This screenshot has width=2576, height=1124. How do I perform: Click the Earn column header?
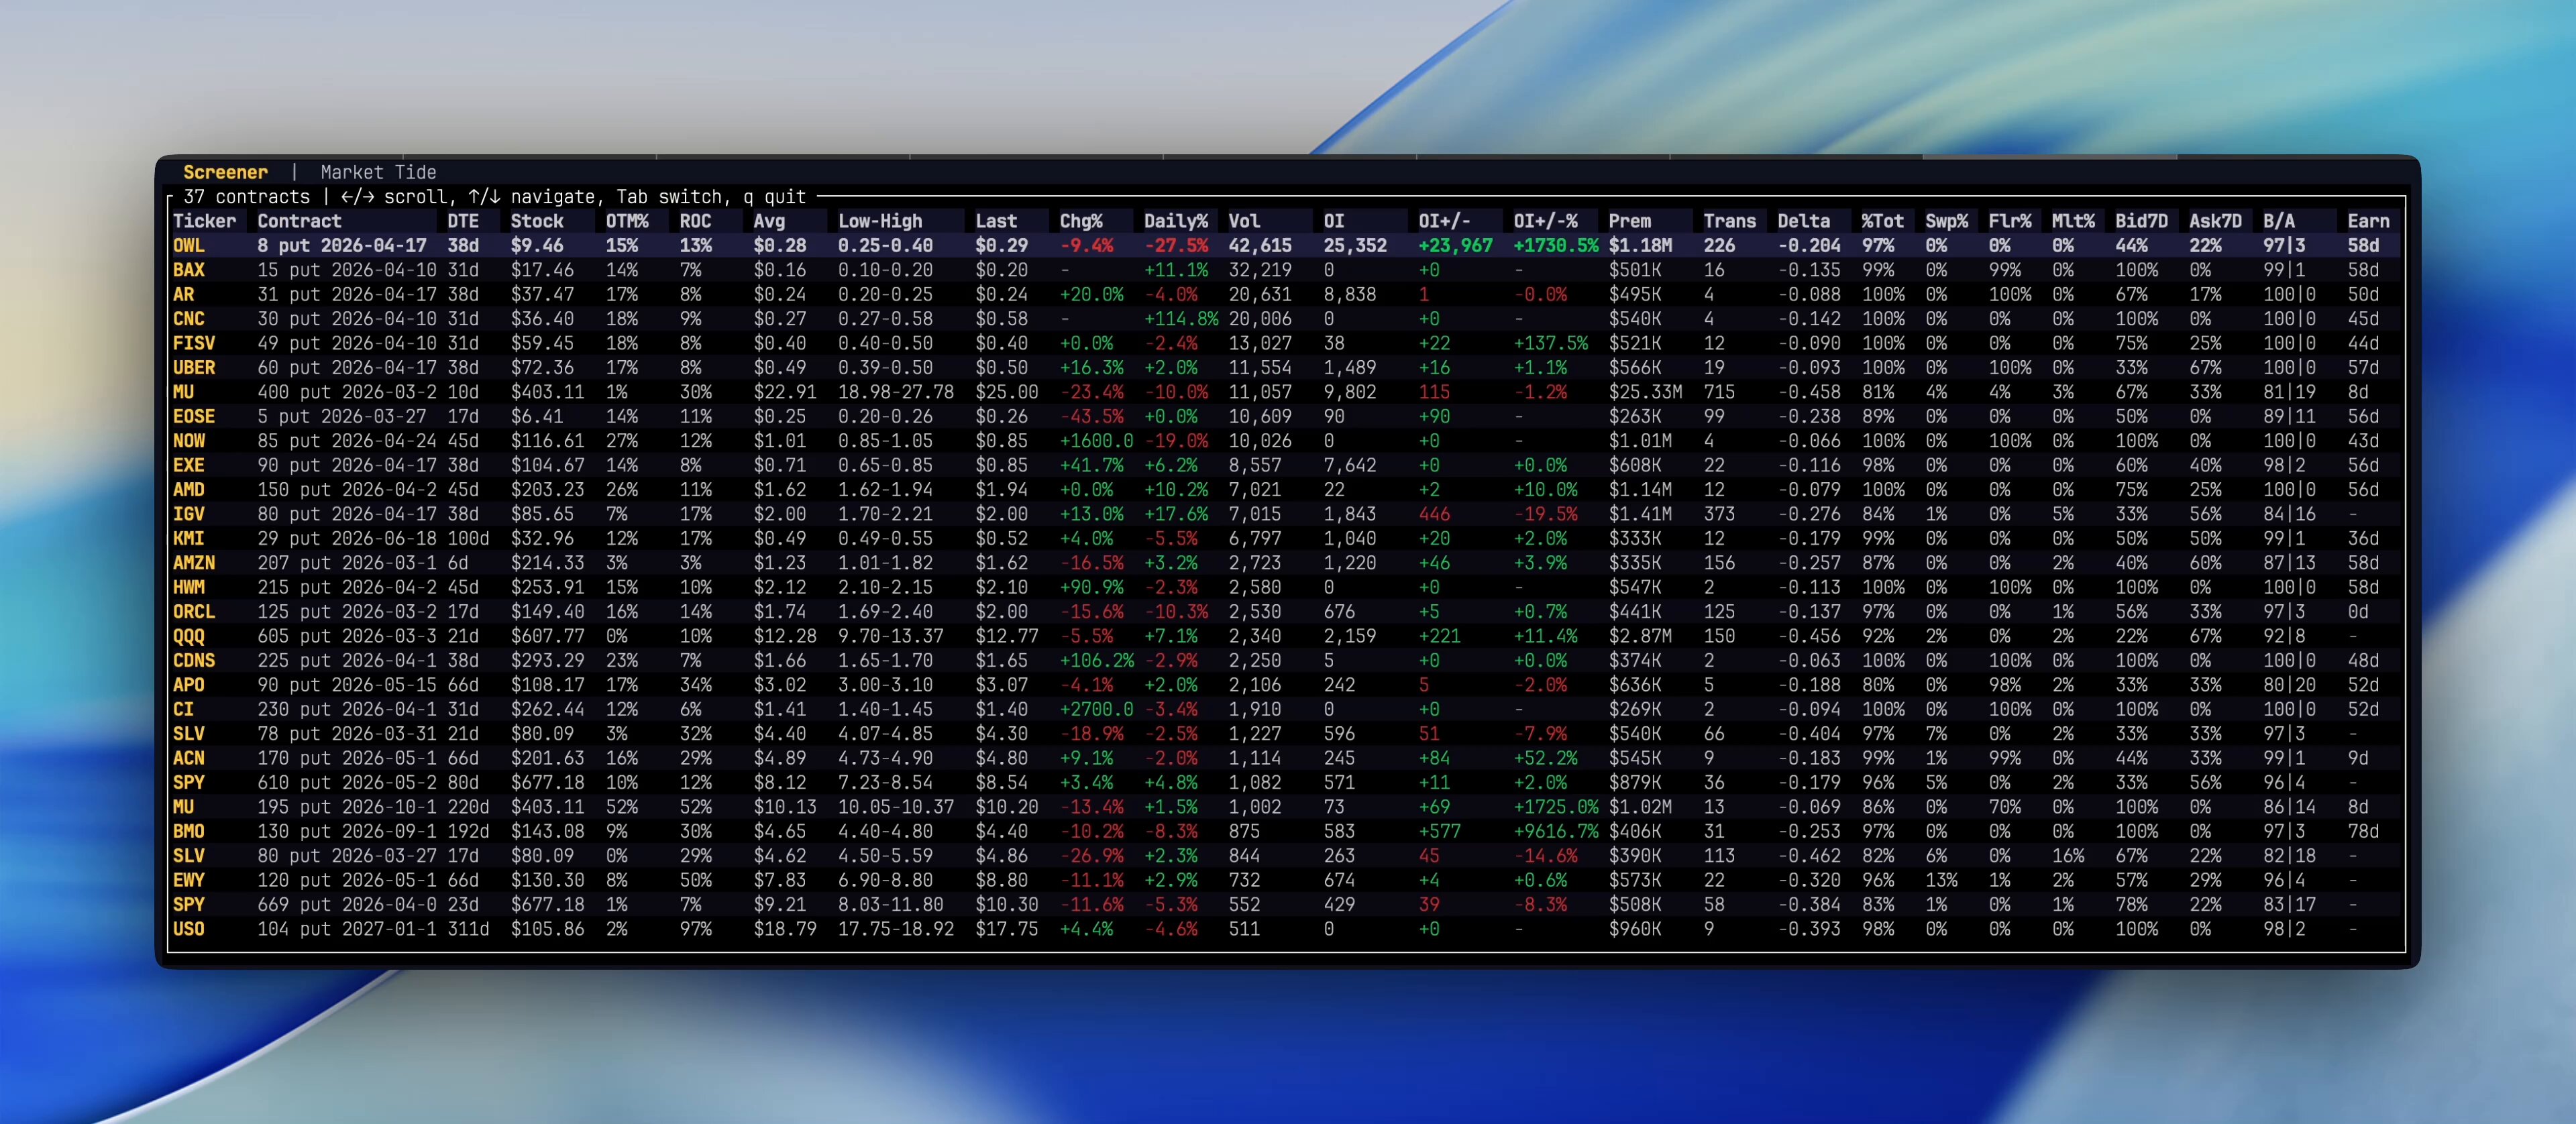tap(2367, 221)
